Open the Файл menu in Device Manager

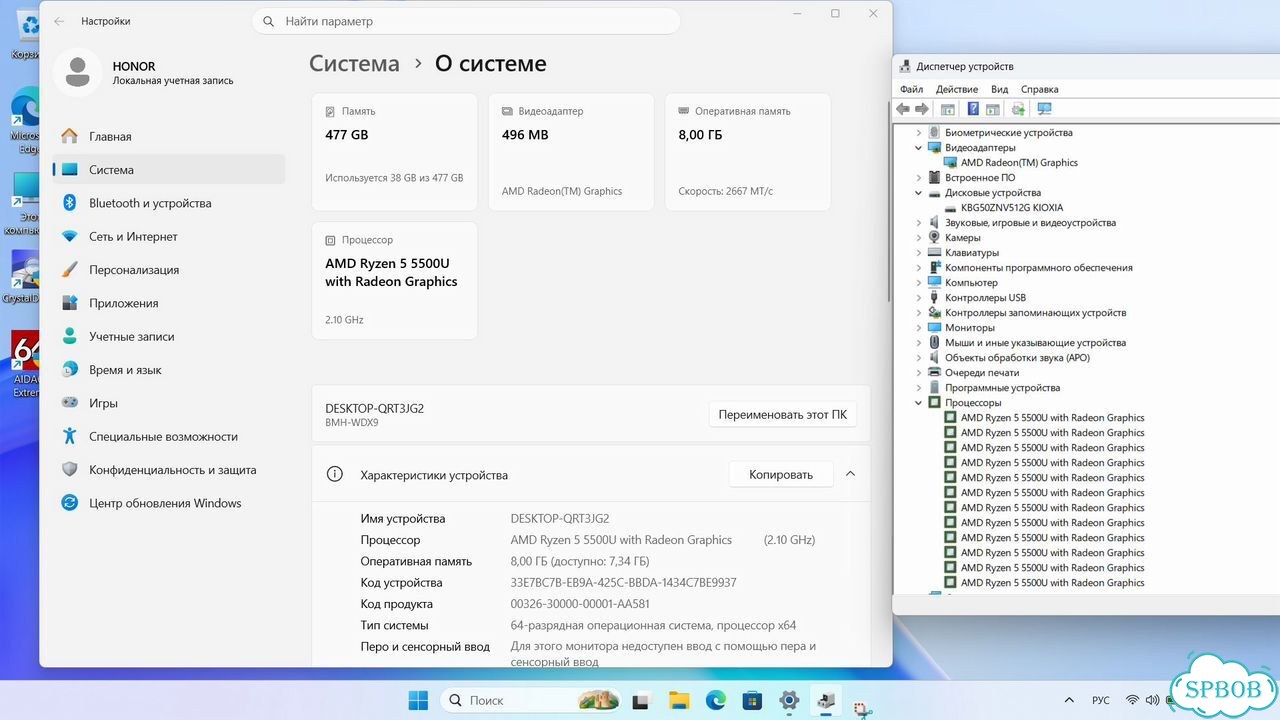911,89
